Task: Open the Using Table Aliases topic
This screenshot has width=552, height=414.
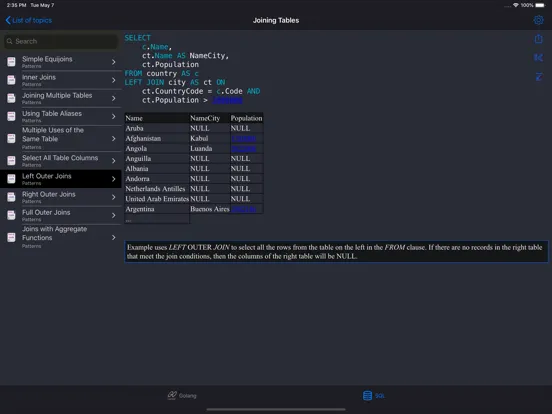Action: click(x=61, y=117)
